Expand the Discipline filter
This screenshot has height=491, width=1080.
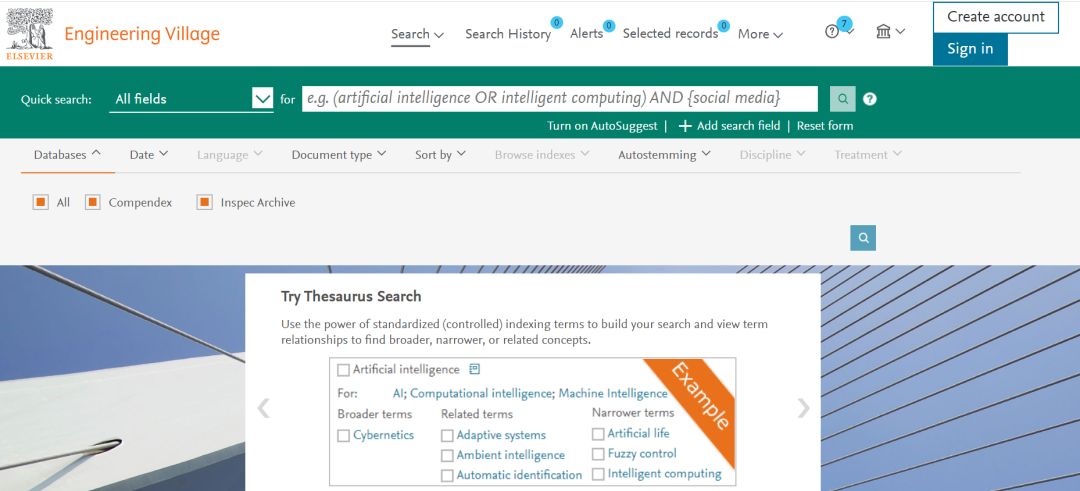tap(773, 155)
